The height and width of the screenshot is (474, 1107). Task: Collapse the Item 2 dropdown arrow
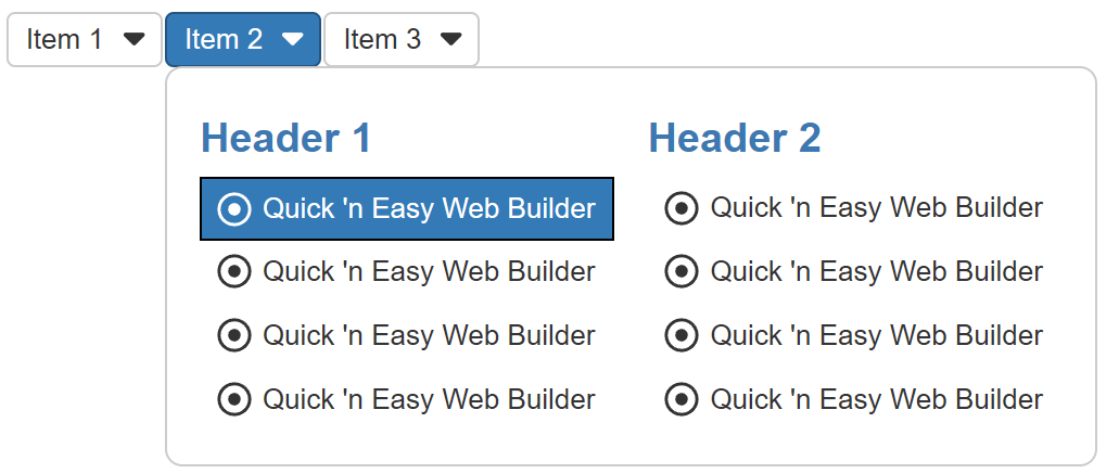click(292, 39)
